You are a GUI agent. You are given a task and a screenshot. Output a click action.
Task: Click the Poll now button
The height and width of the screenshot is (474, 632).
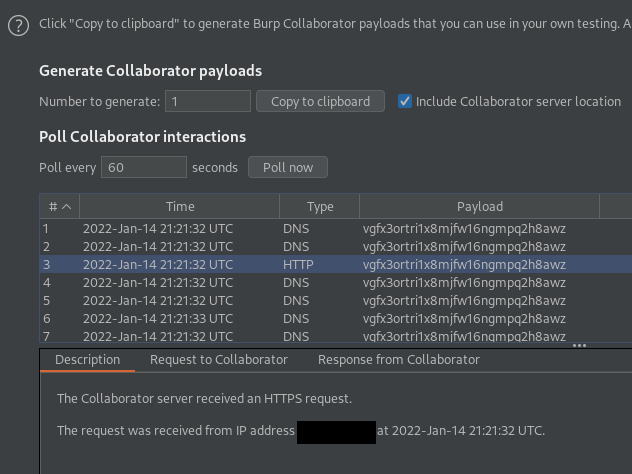click(288, 167)
